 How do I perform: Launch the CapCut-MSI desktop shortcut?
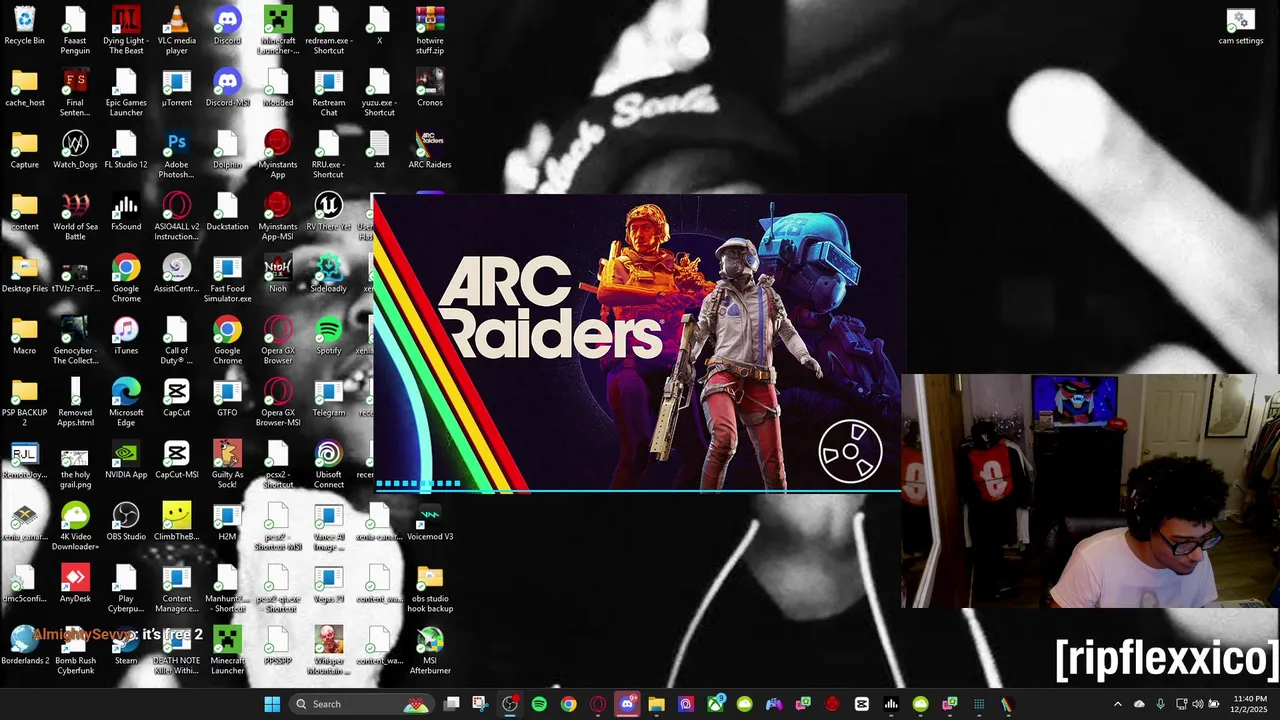coord(176,459)
